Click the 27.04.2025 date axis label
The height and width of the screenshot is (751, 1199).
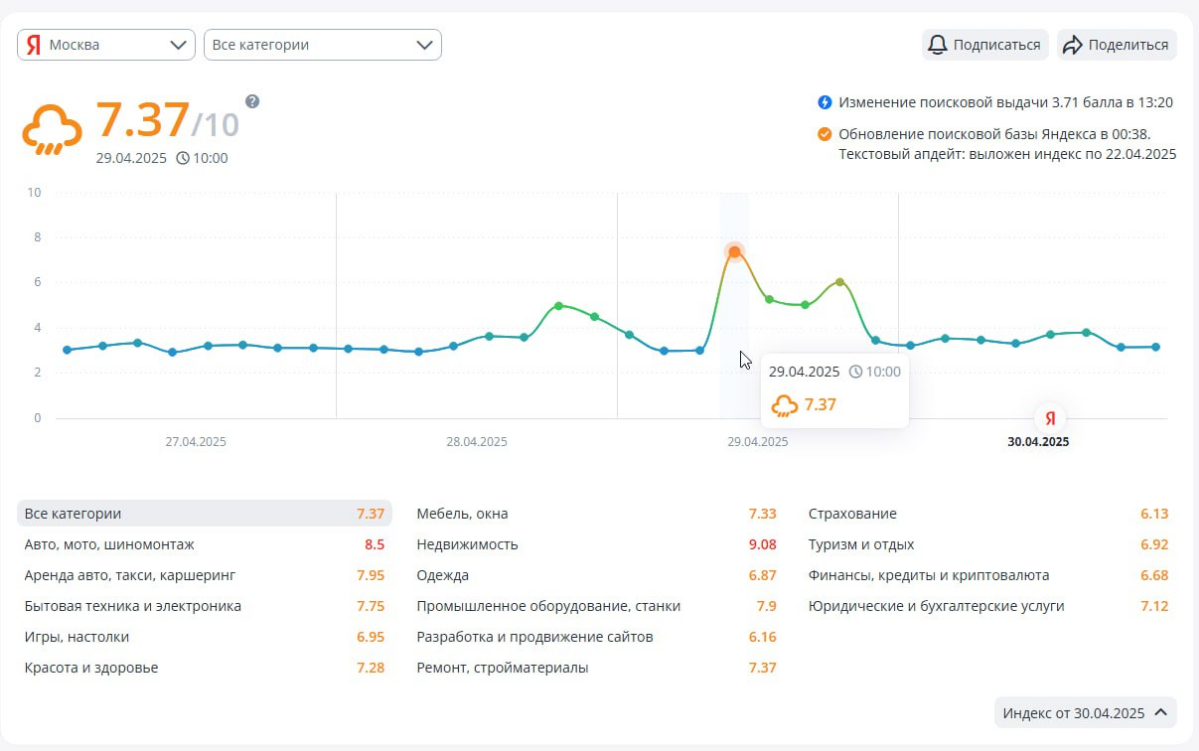coord(196,442)
